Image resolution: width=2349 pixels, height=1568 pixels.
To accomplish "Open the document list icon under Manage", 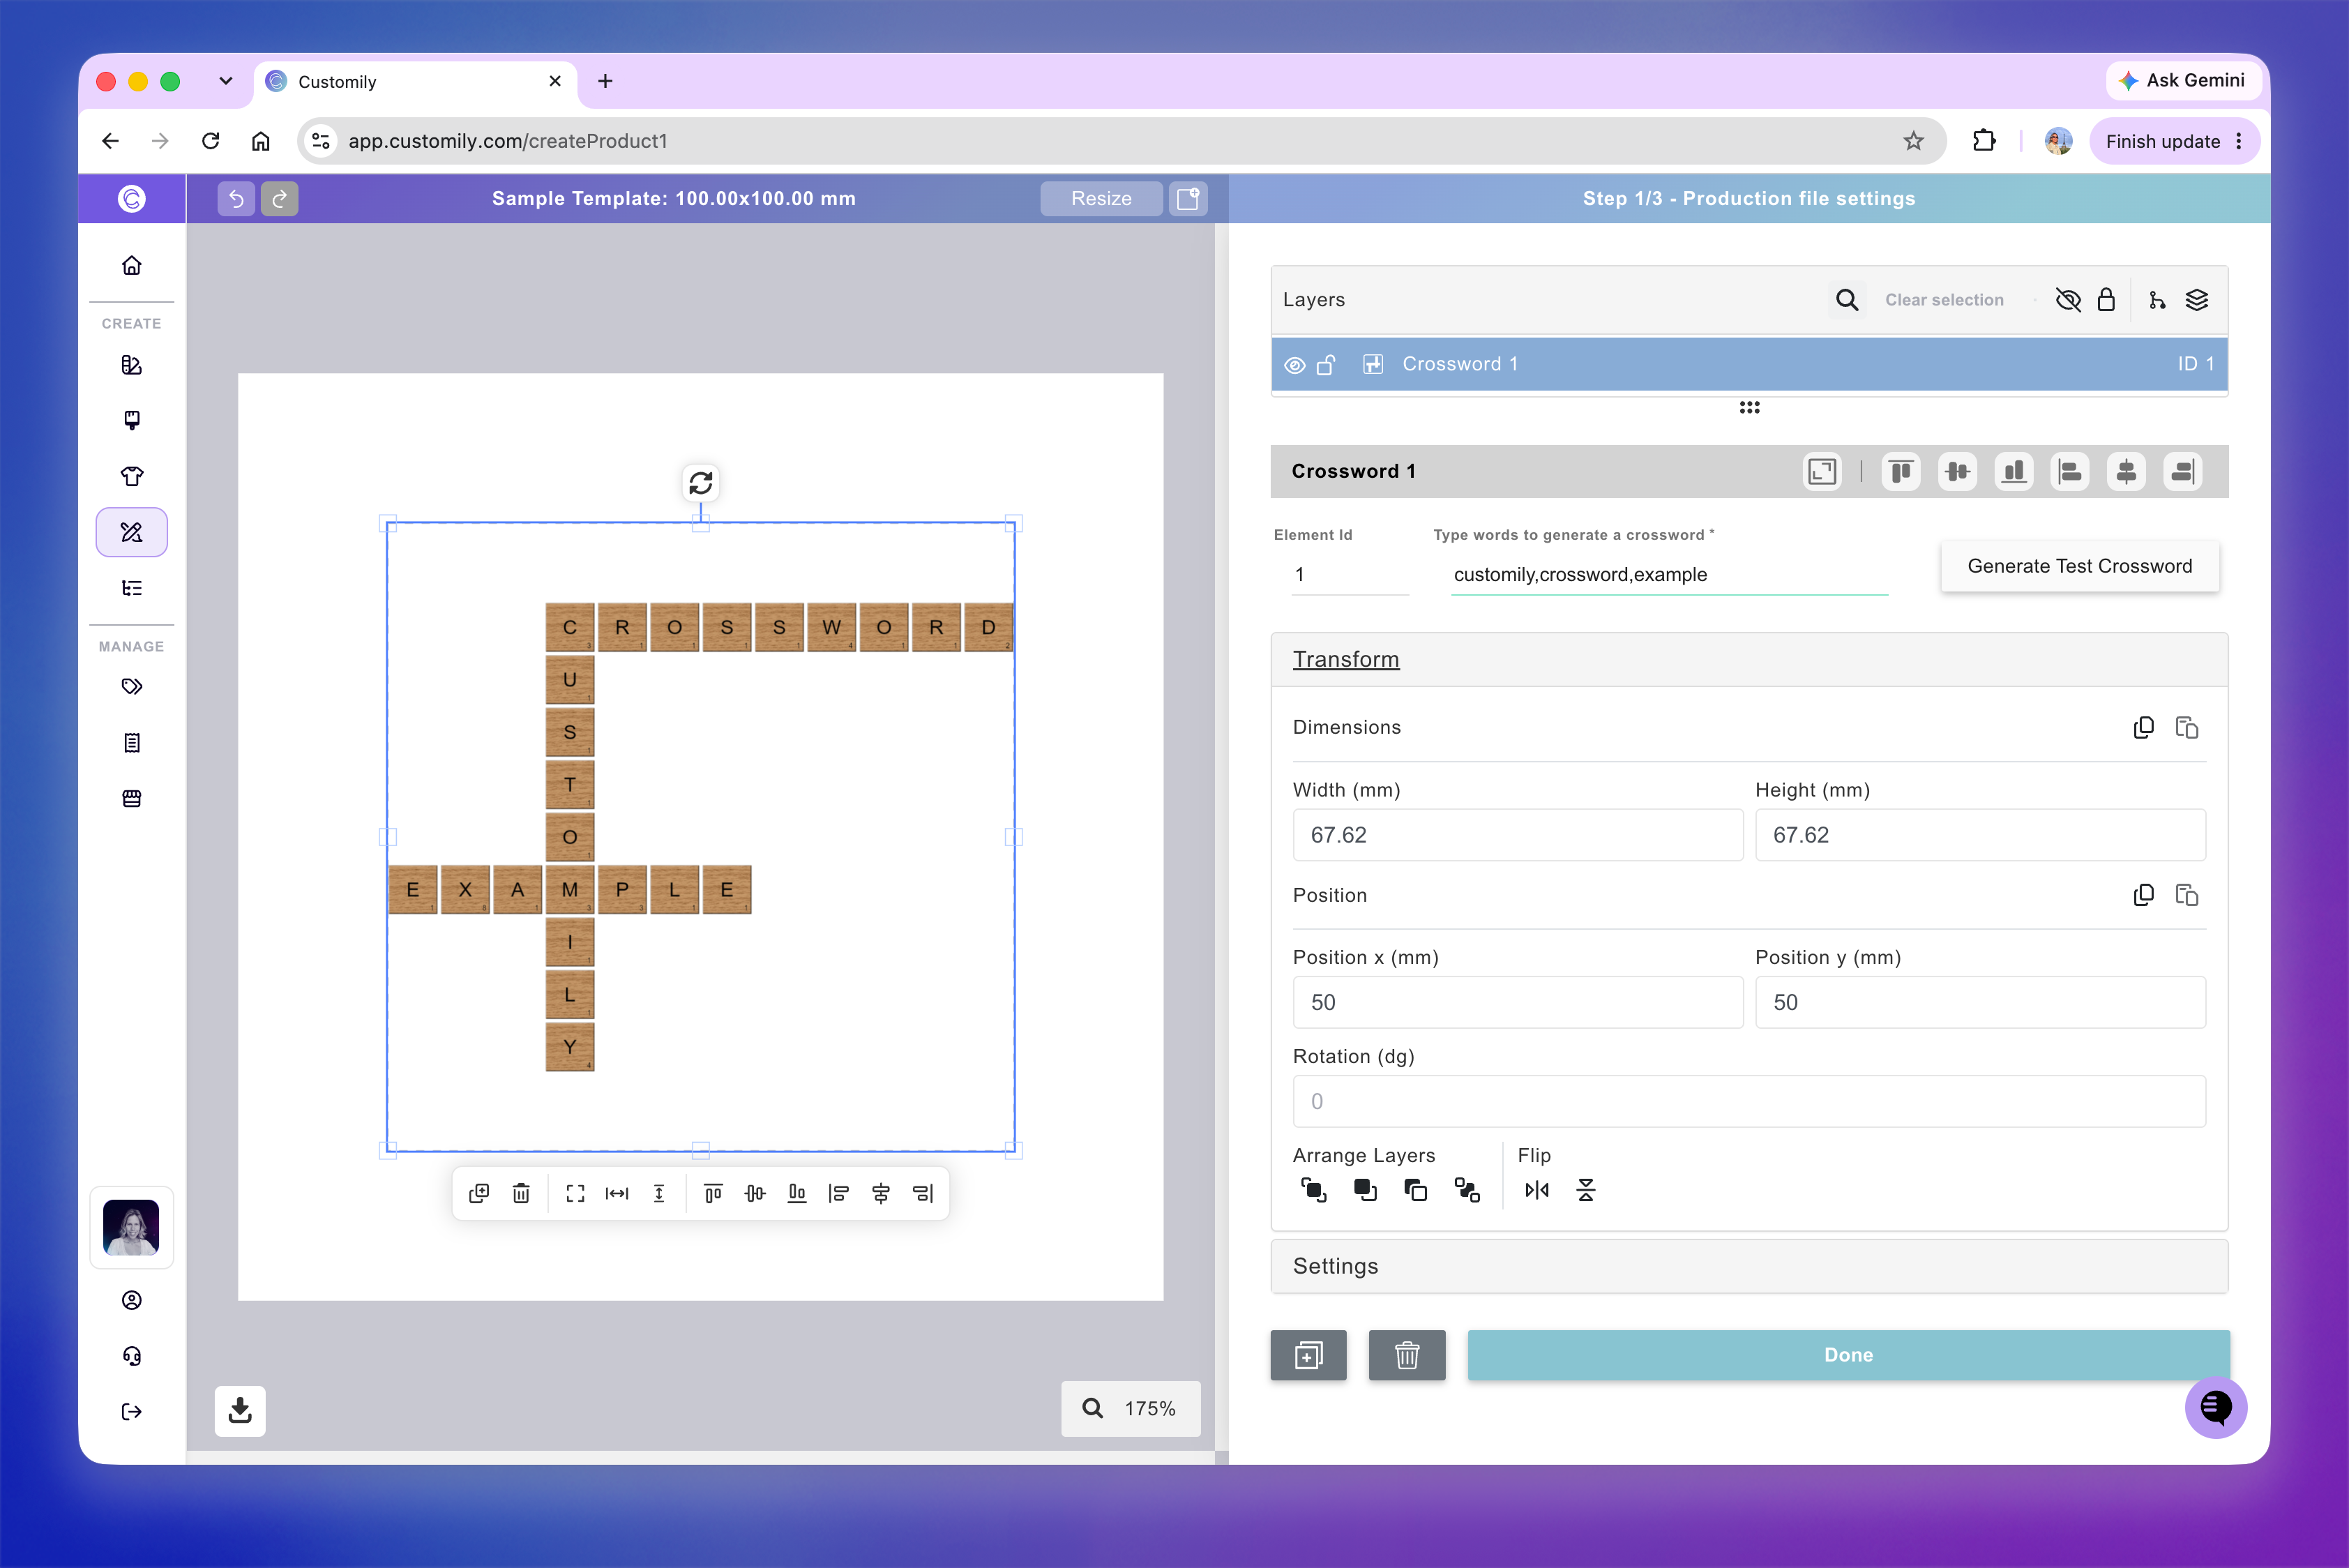I will (x=131, y=743).
